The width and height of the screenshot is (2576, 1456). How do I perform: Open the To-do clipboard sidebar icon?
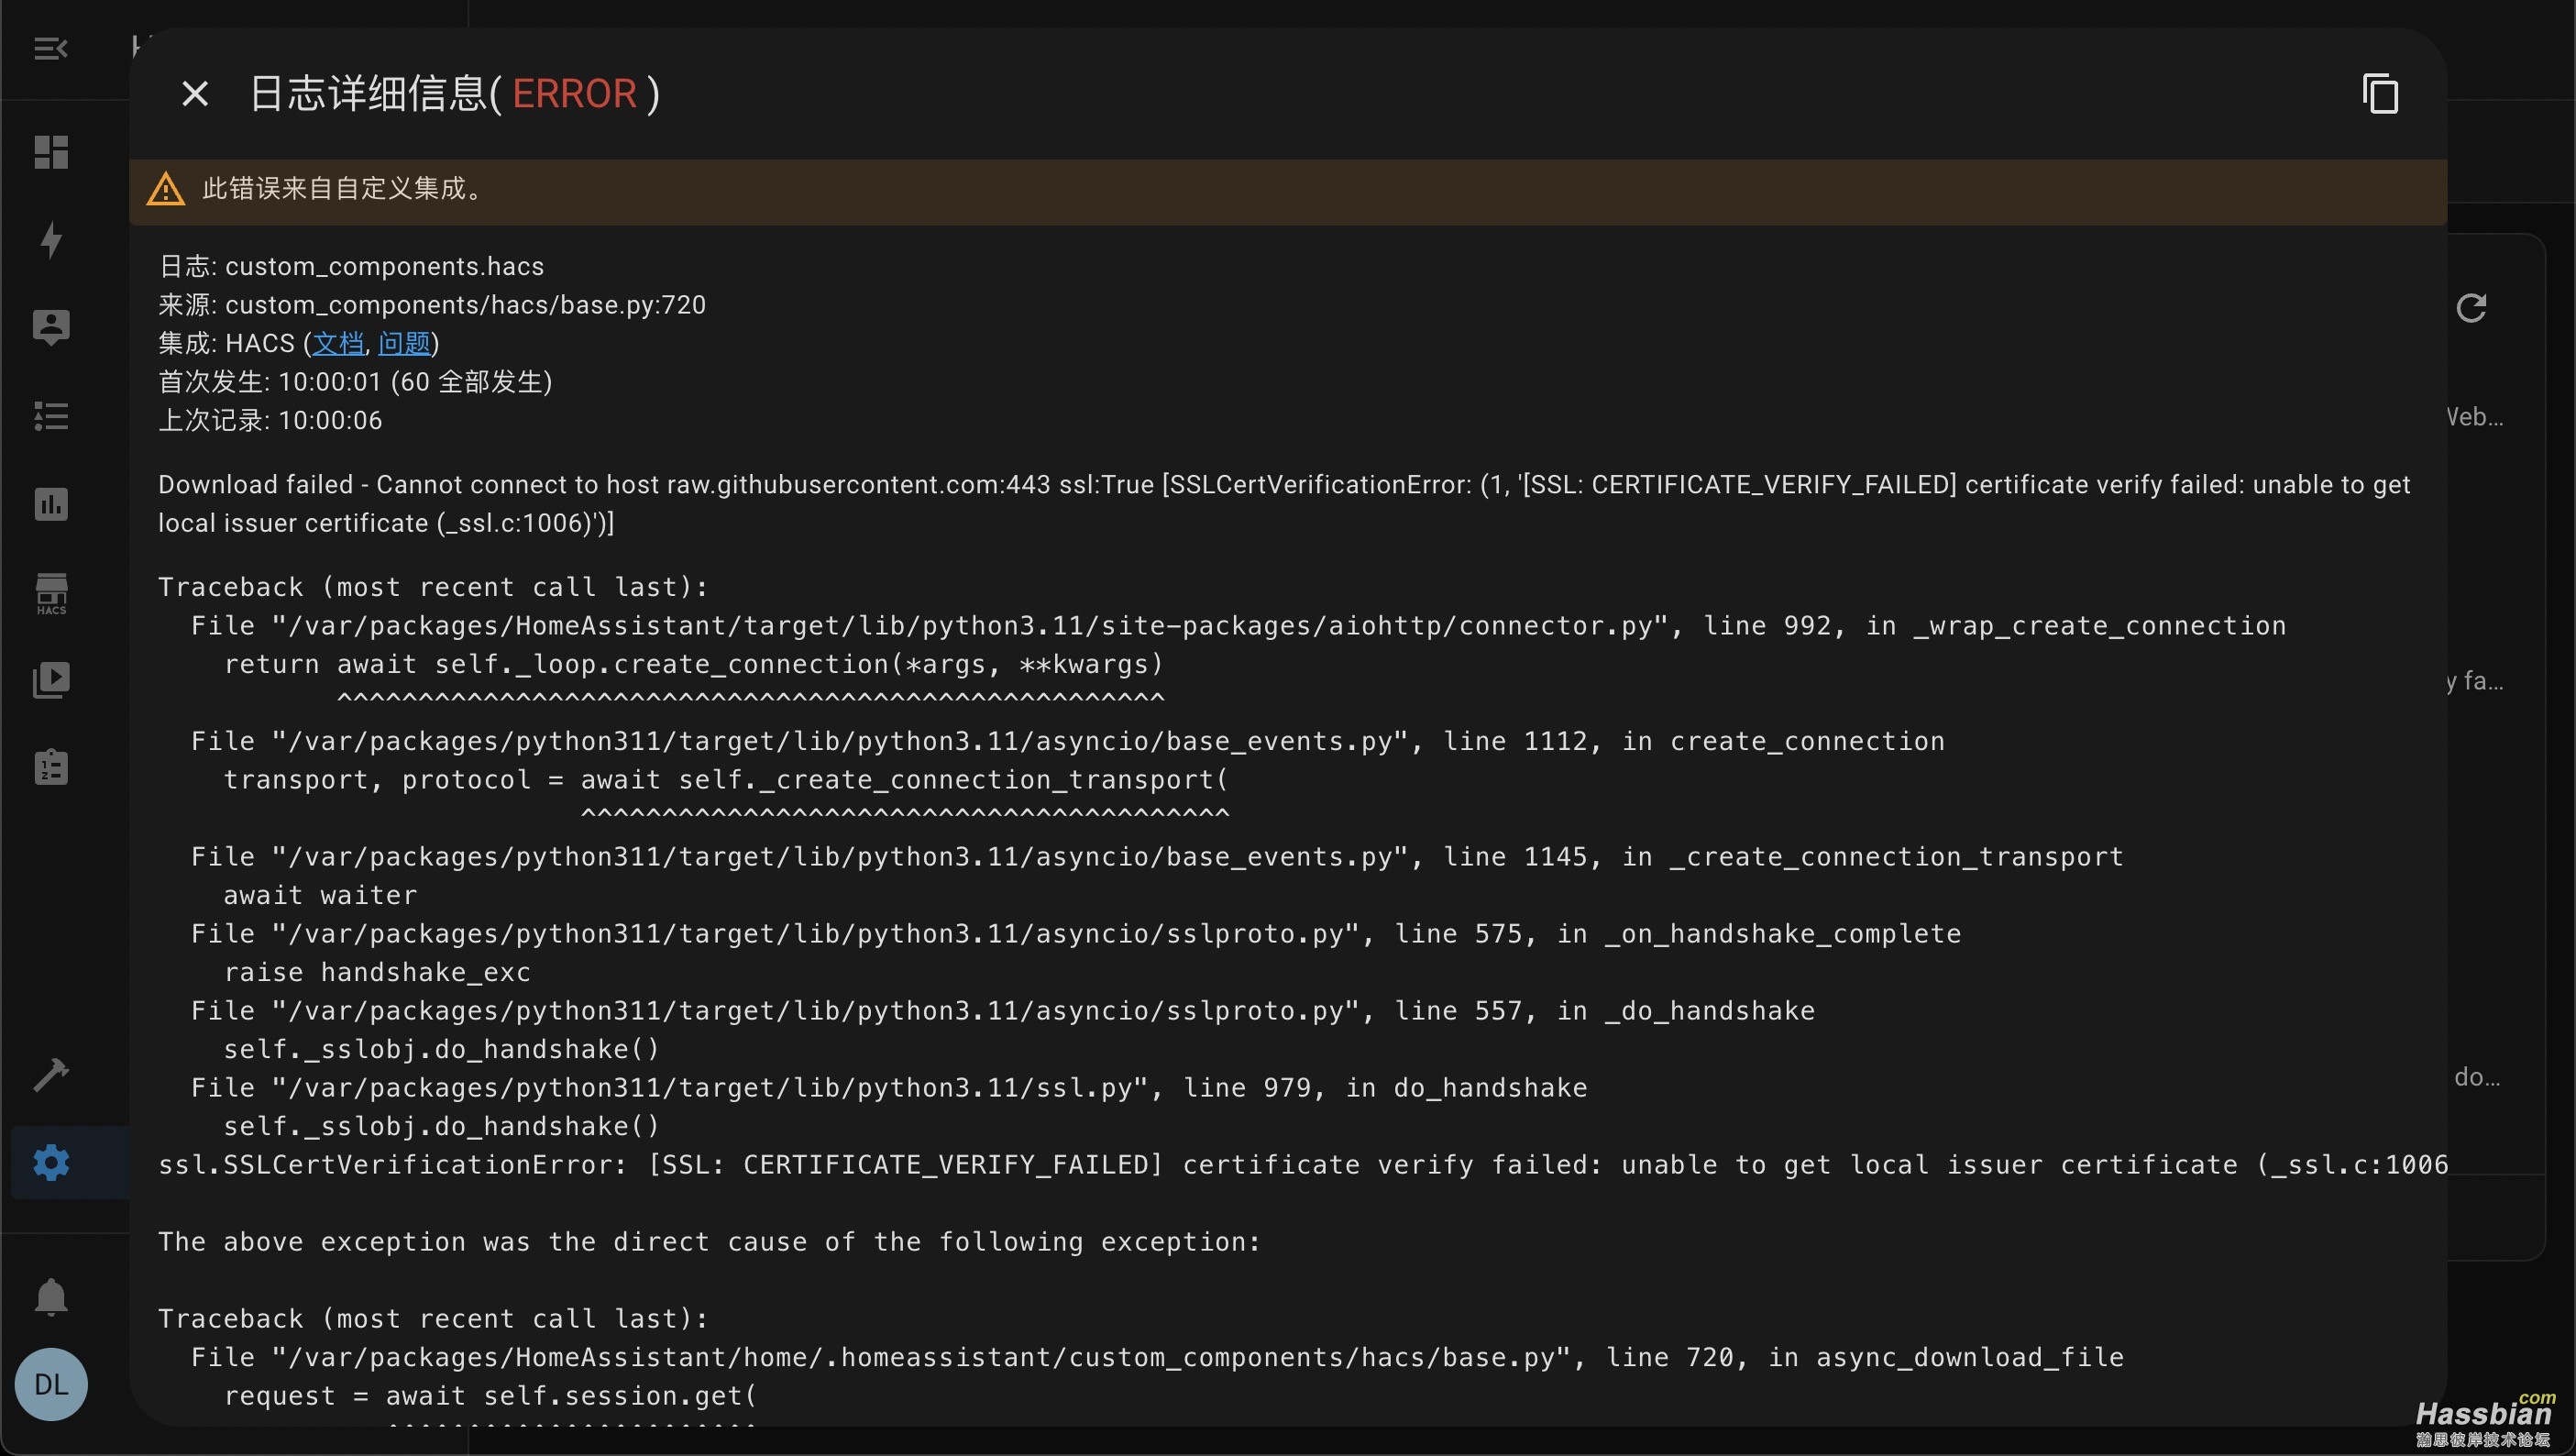coord(51,767)
